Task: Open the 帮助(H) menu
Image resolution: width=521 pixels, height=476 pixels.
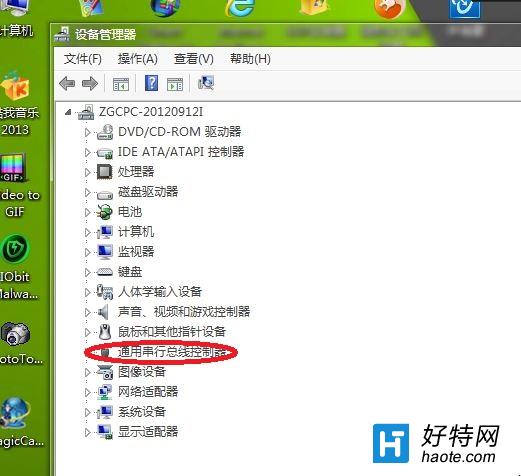Action: tap(250, 59)
